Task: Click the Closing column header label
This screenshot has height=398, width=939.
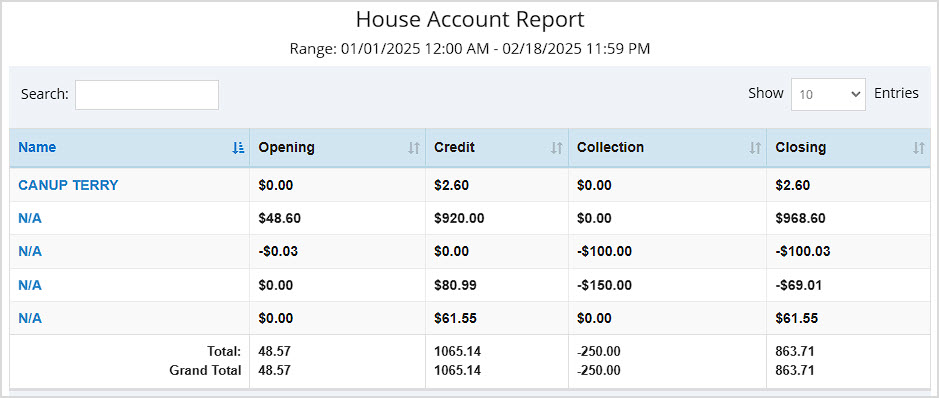Action: 801,147
